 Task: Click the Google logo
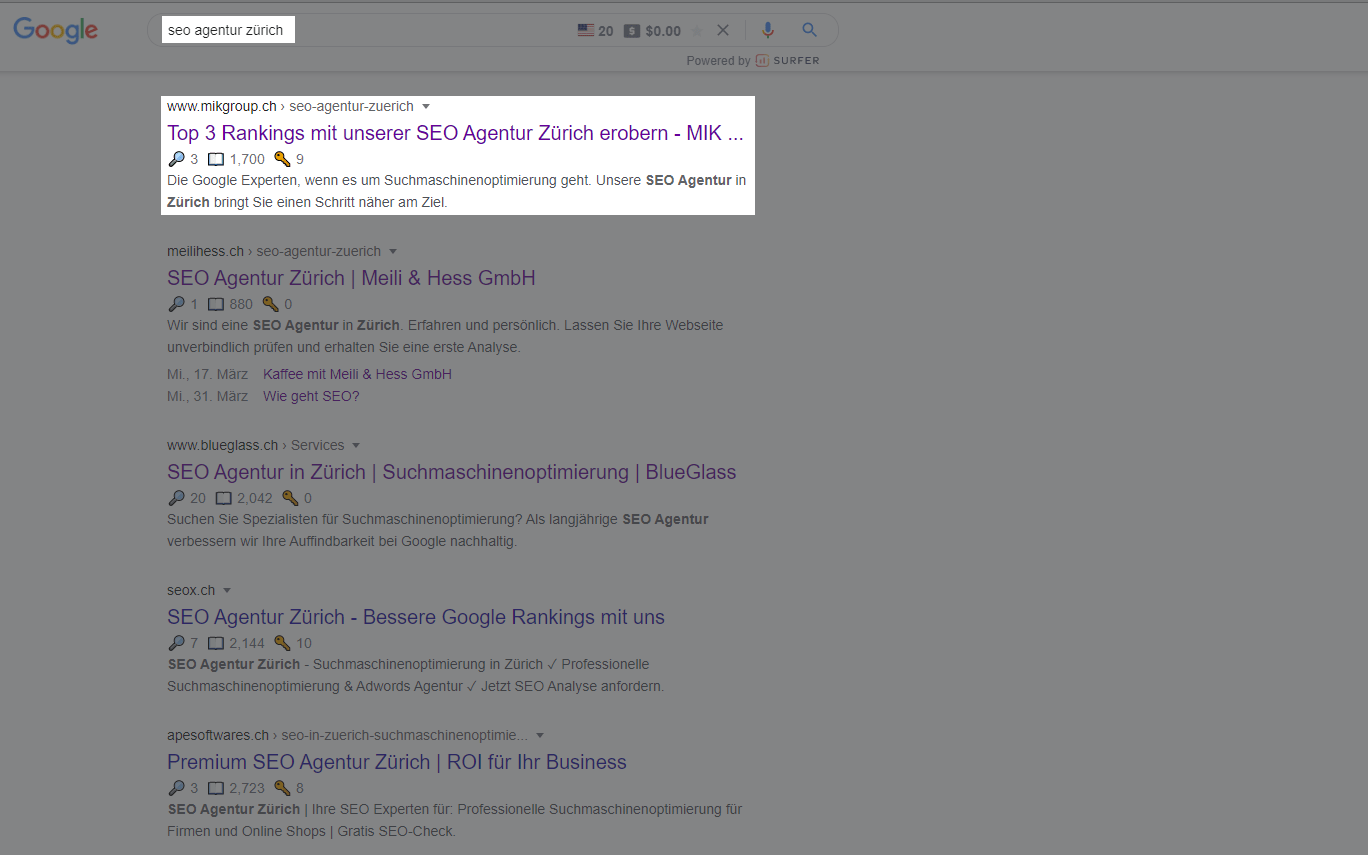click(55, 30)
